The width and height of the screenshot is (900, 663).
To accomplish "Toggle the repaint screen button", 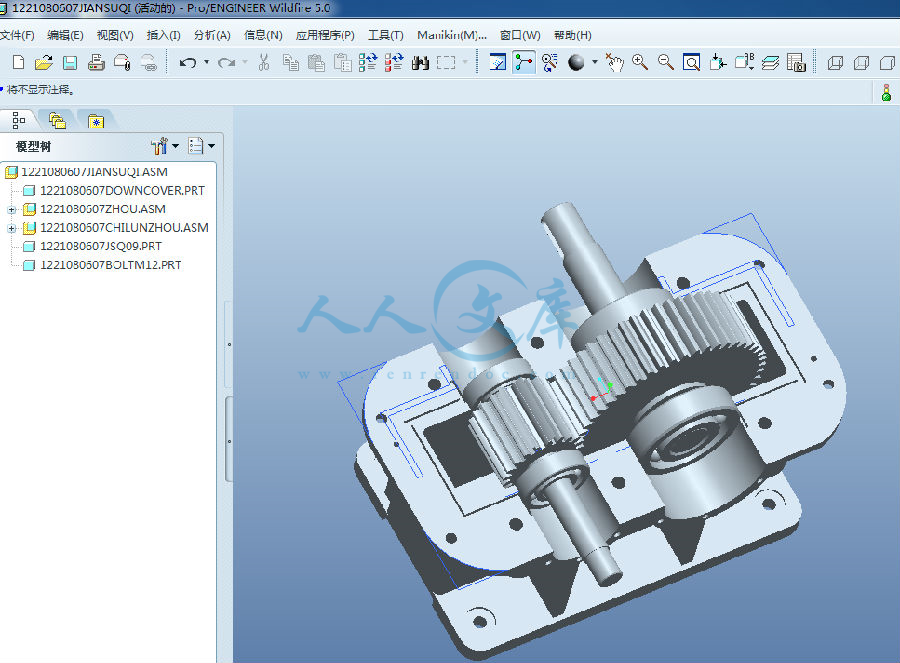I will 497,63.
